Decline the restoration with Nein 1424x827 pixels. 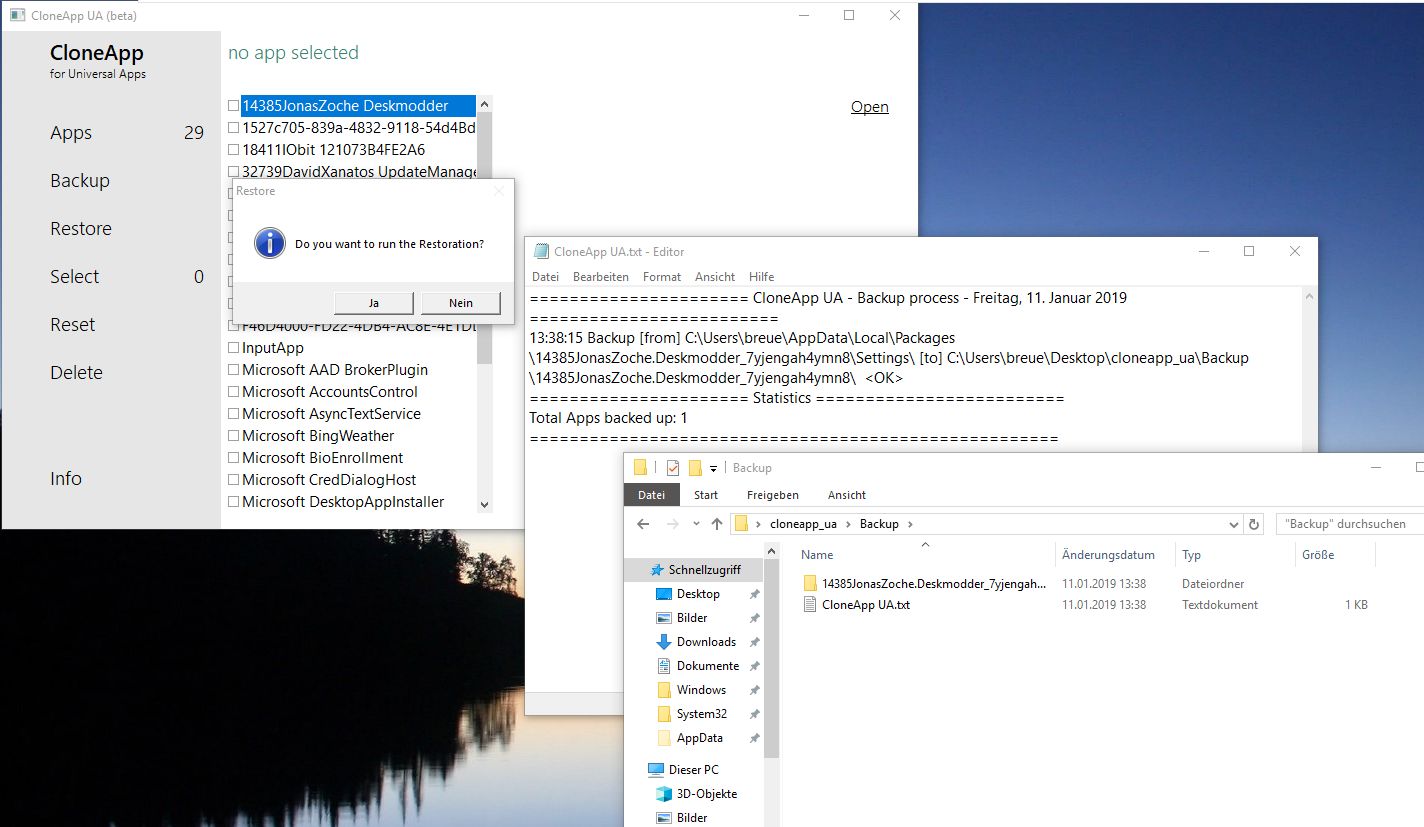[x=461, y=303]
